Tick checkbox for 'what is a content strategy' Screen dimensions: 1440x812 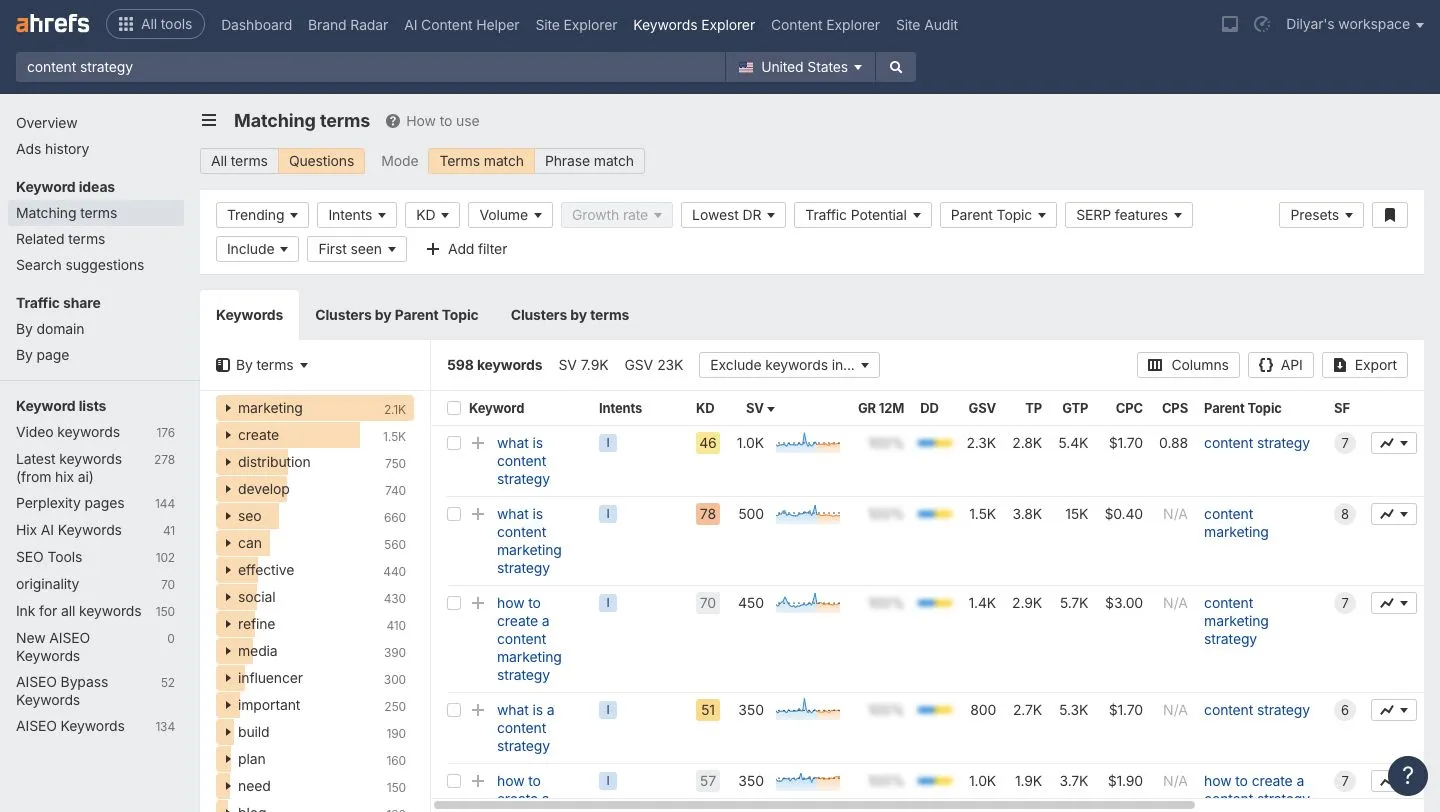pyautogui.click(x=454, y=710)
